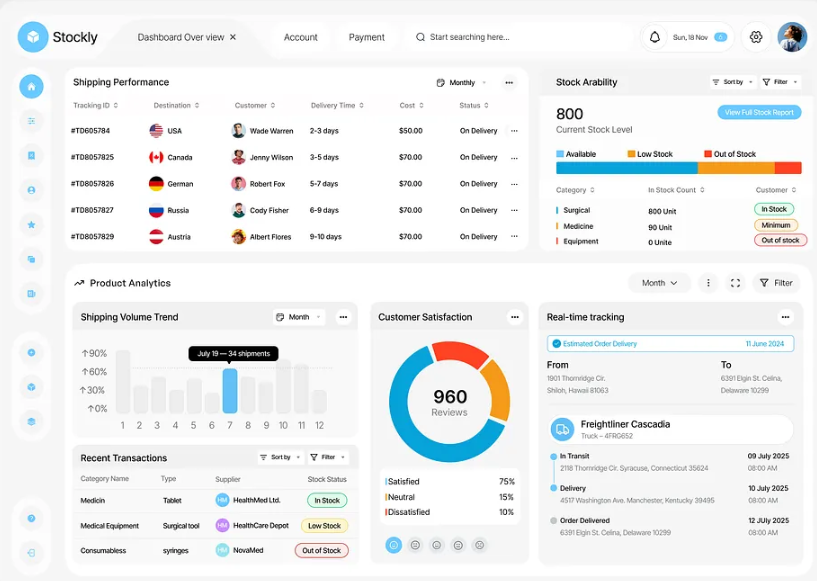Screen dimensions: 817x581
Task: Click the Freightliner Cascadia truck card
Action: tap(671, 429)
